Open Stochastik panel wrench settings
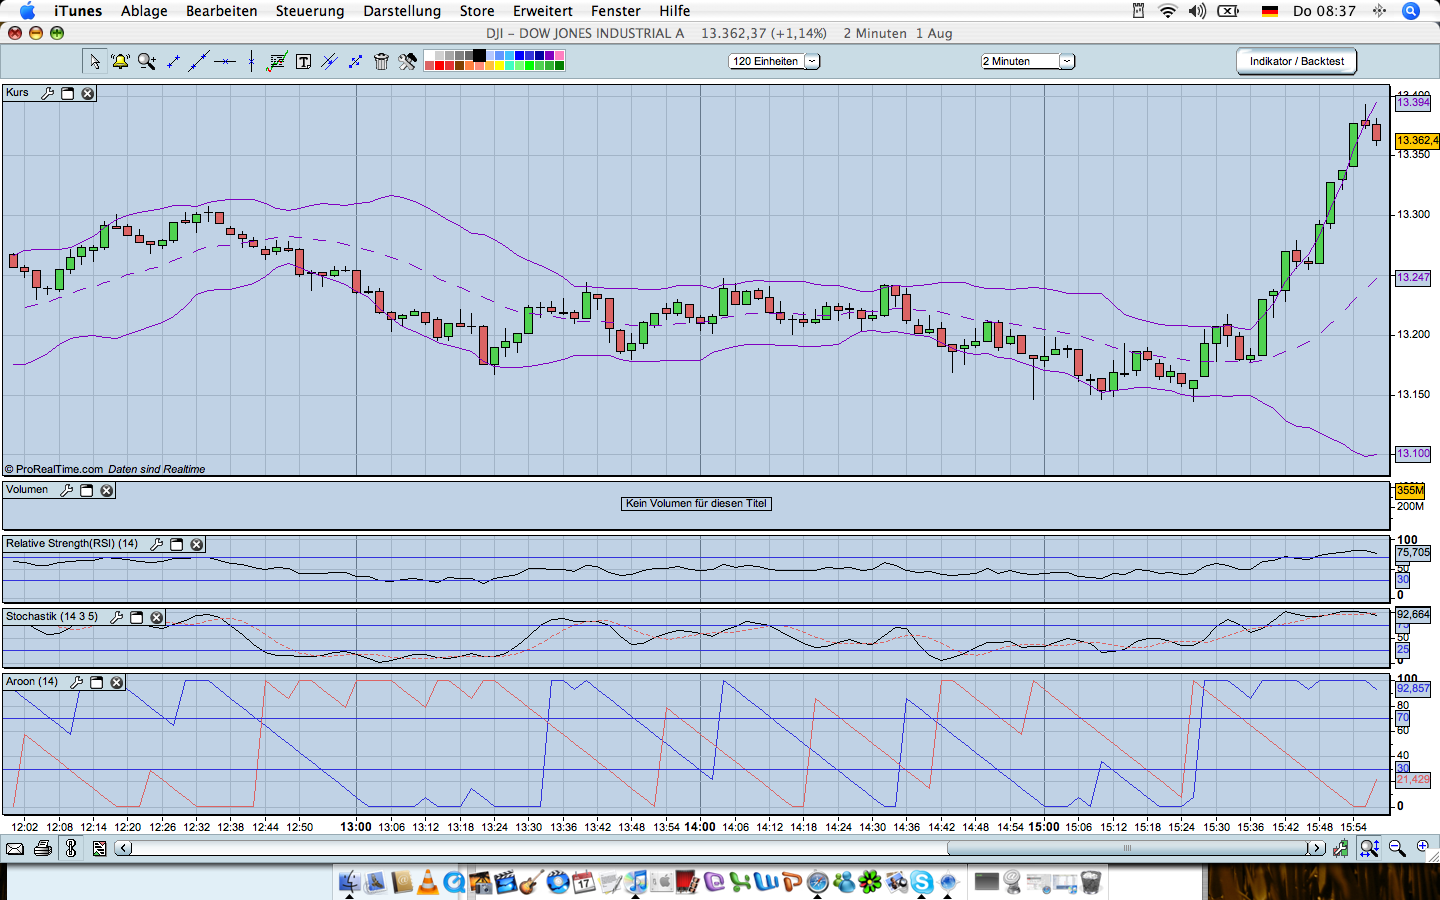The image size is (1440, 900). click(116, 617)
